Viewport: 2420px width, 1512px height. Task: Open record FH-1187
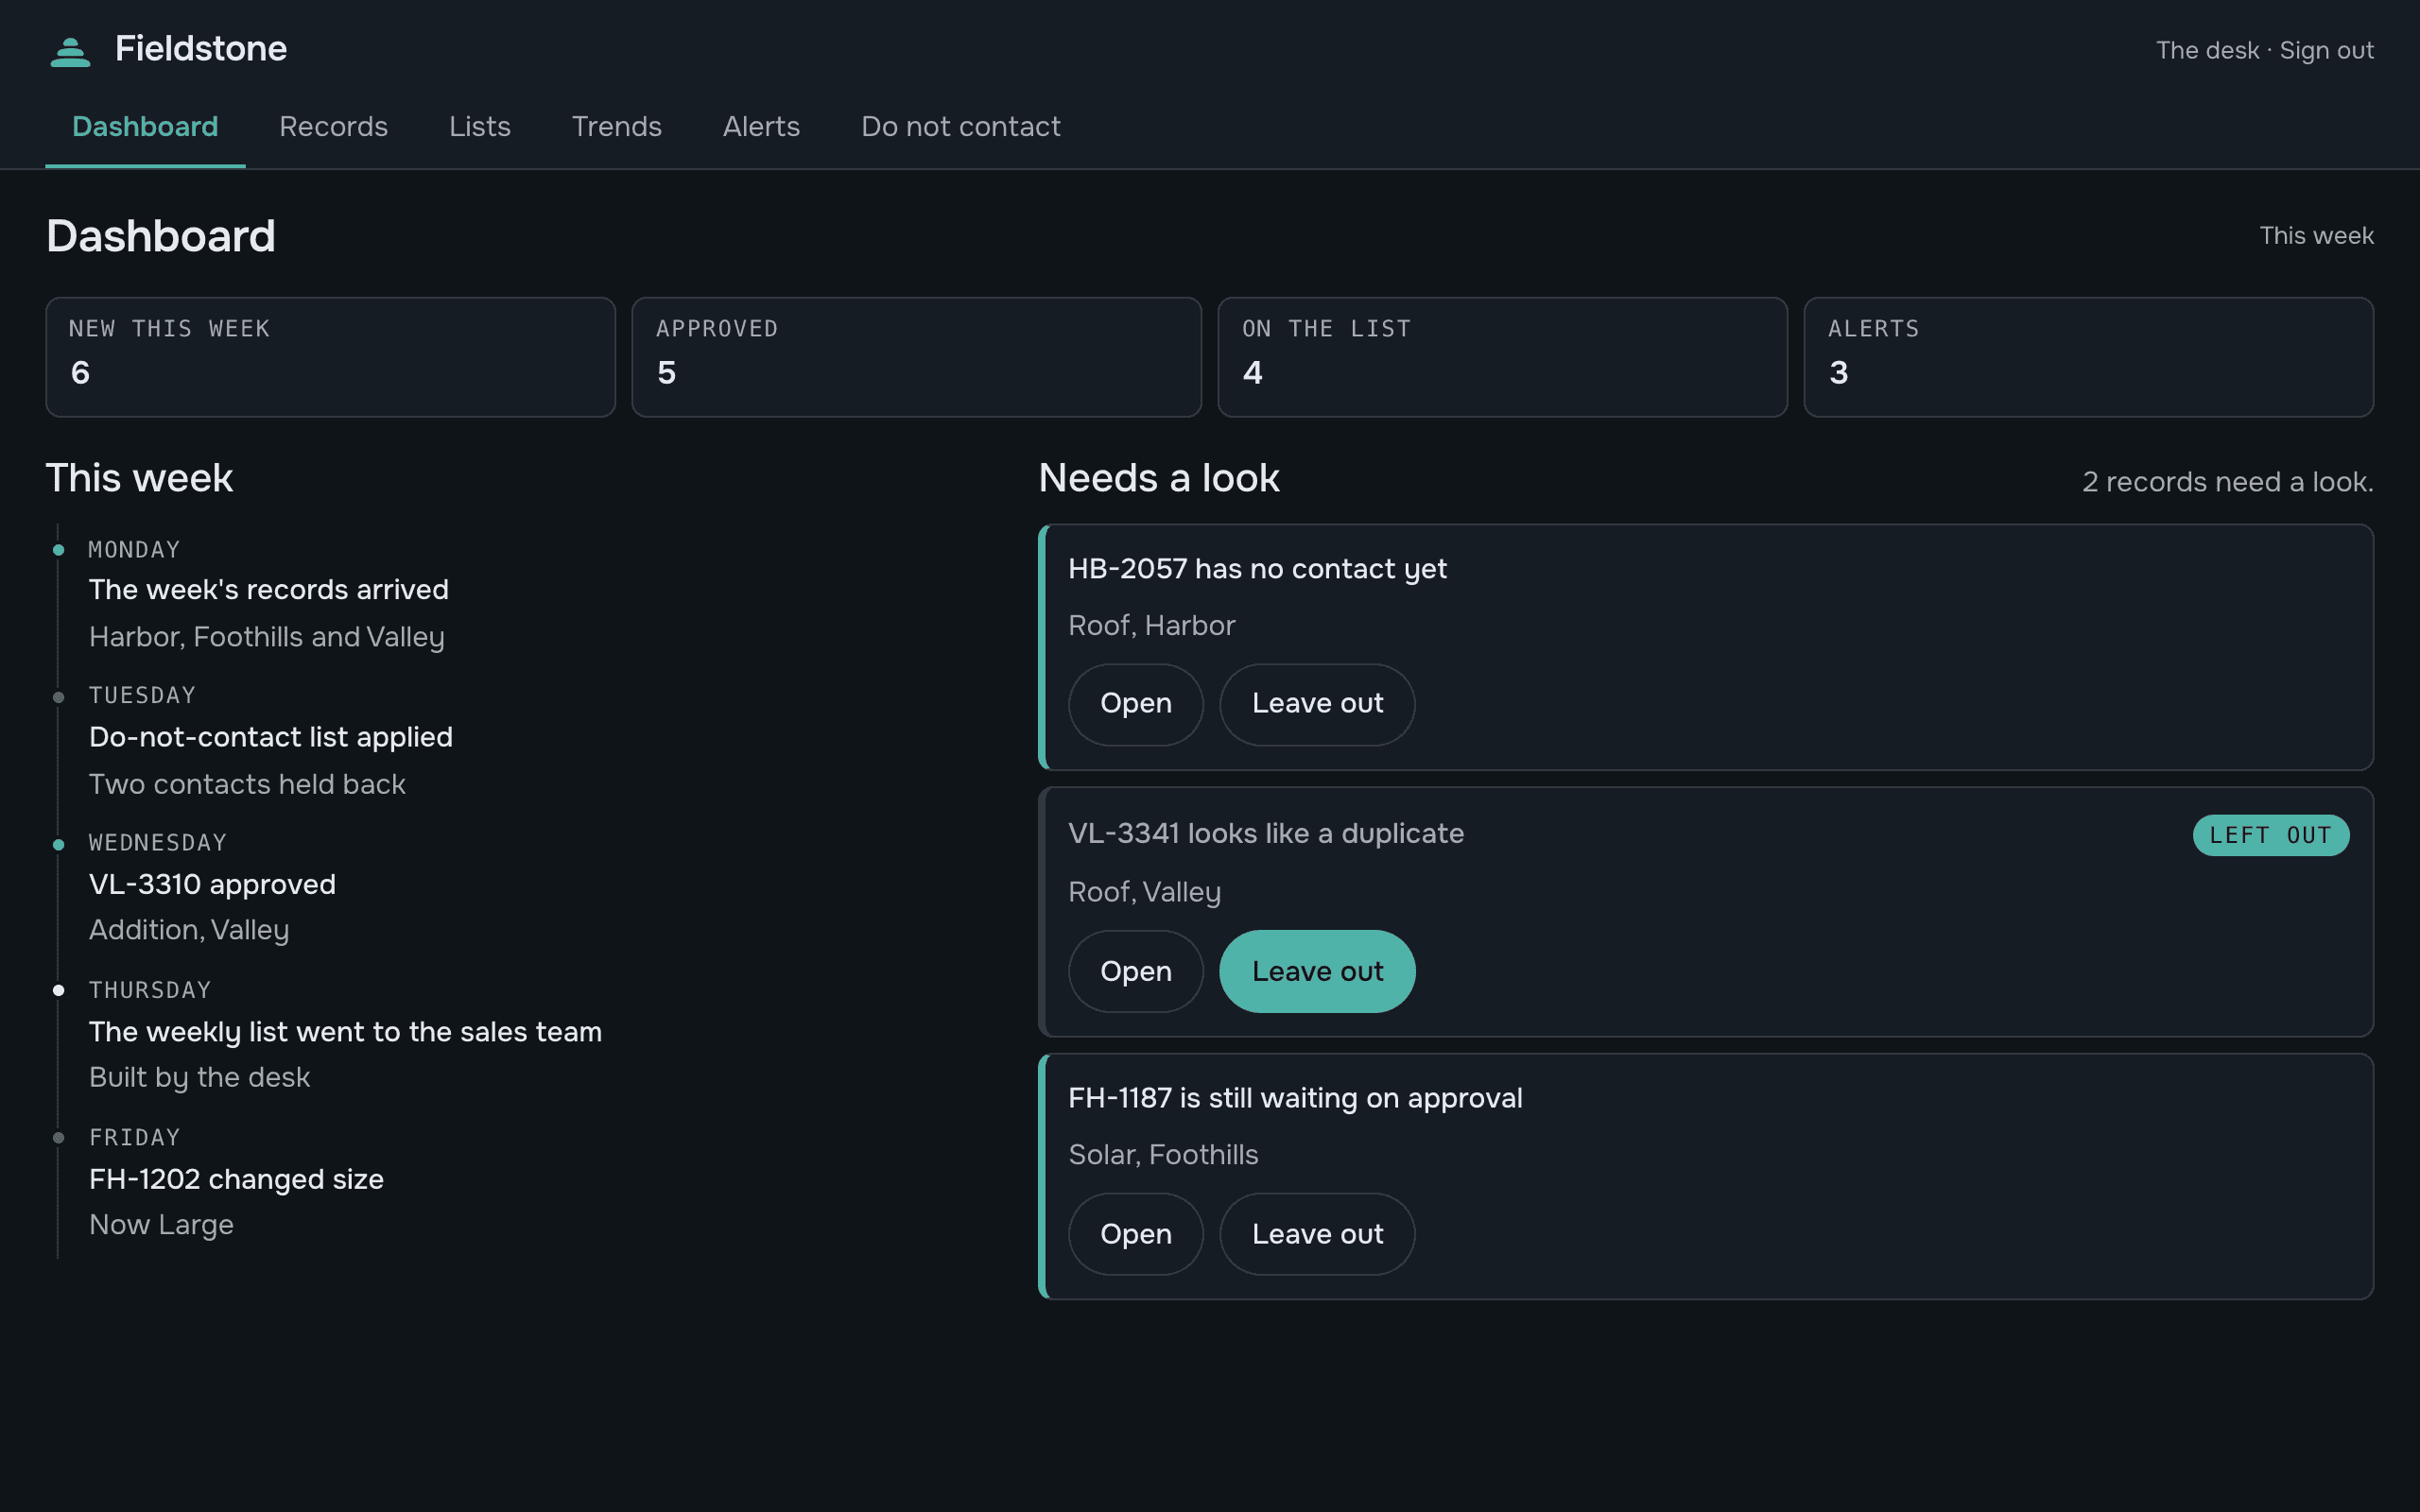coord(1135,1234)
